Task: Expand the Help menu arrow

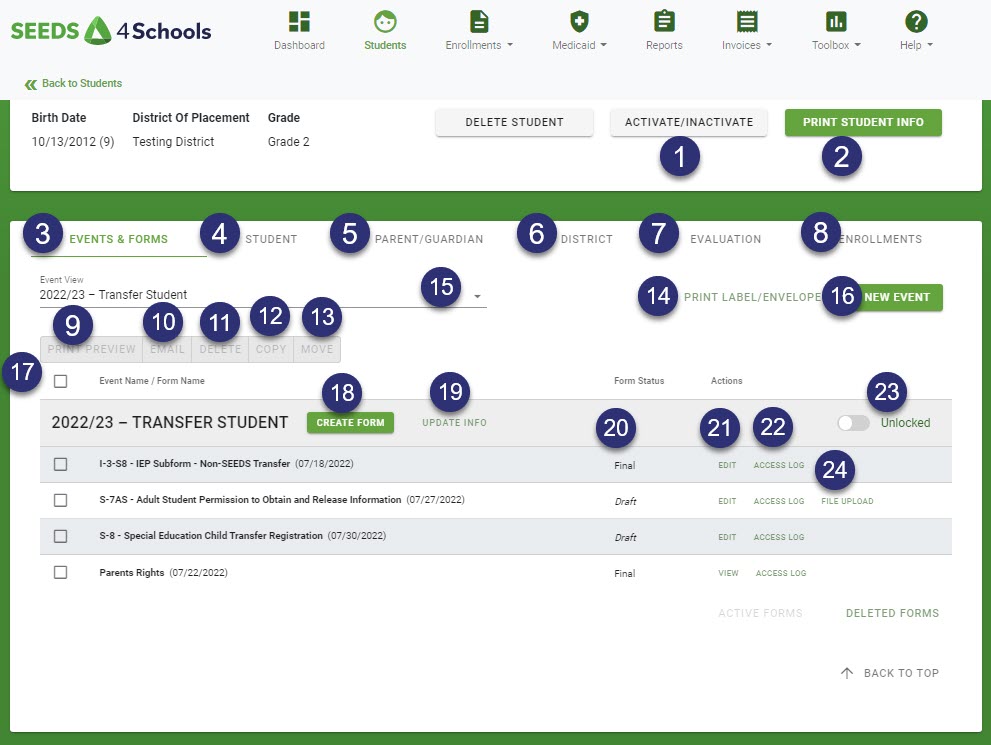Action: [x=930, y=45]
